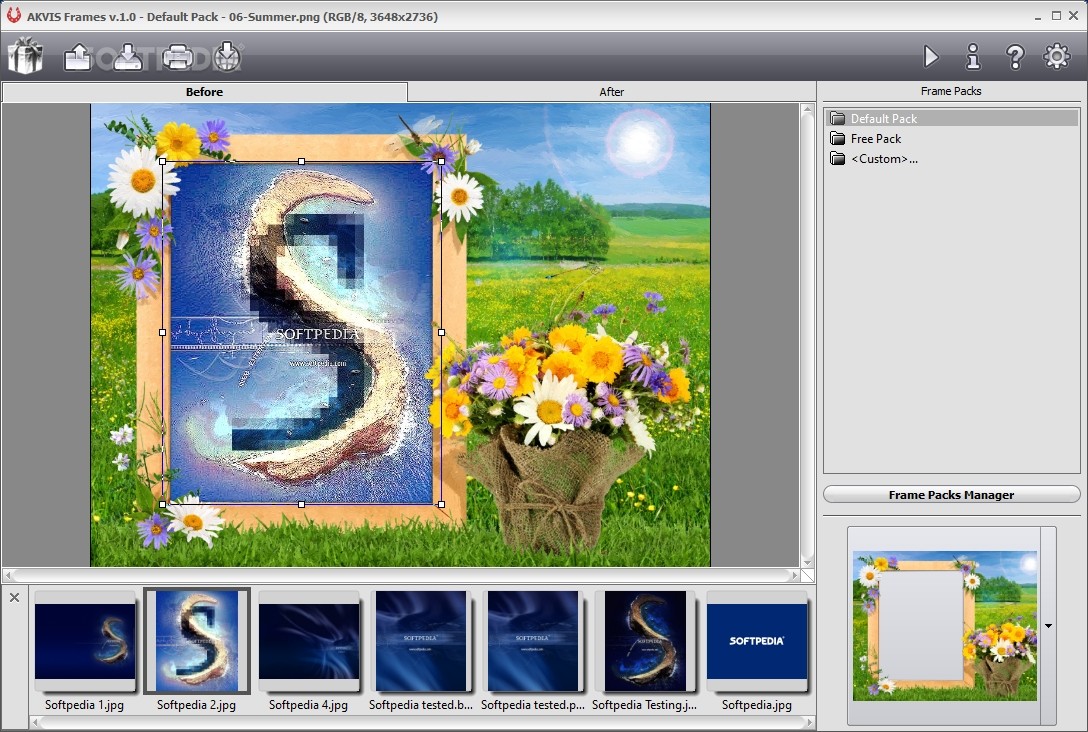This screenshot has width=1088, height=732.
Task: Switch to the After tab
Action: coord(611,92)
